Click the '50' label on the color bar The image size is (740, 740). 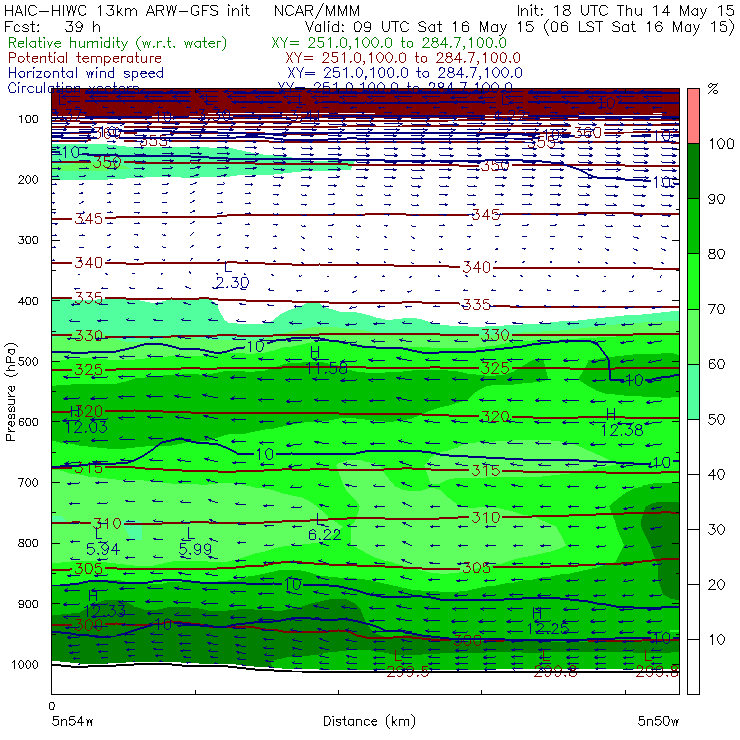pos(717,419)
